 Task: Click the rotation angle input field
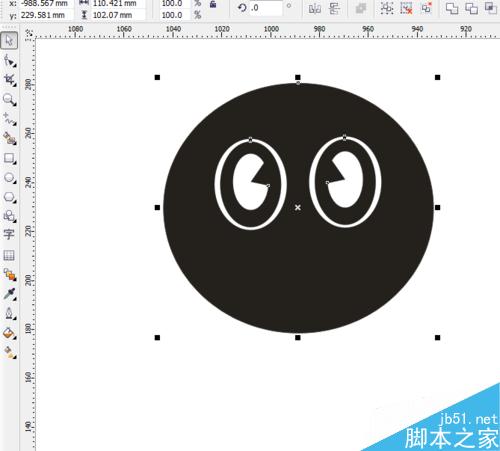tap(266, 8)
